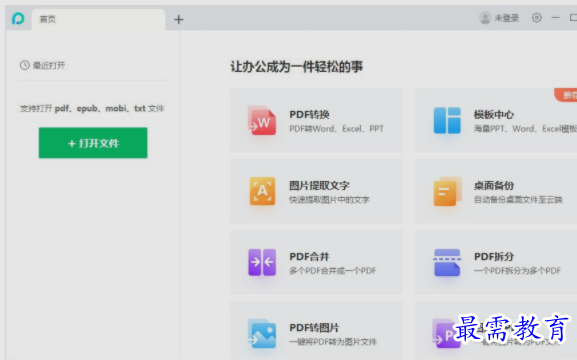Click the blue 模板中心 layout icon

tap(447, 120)
